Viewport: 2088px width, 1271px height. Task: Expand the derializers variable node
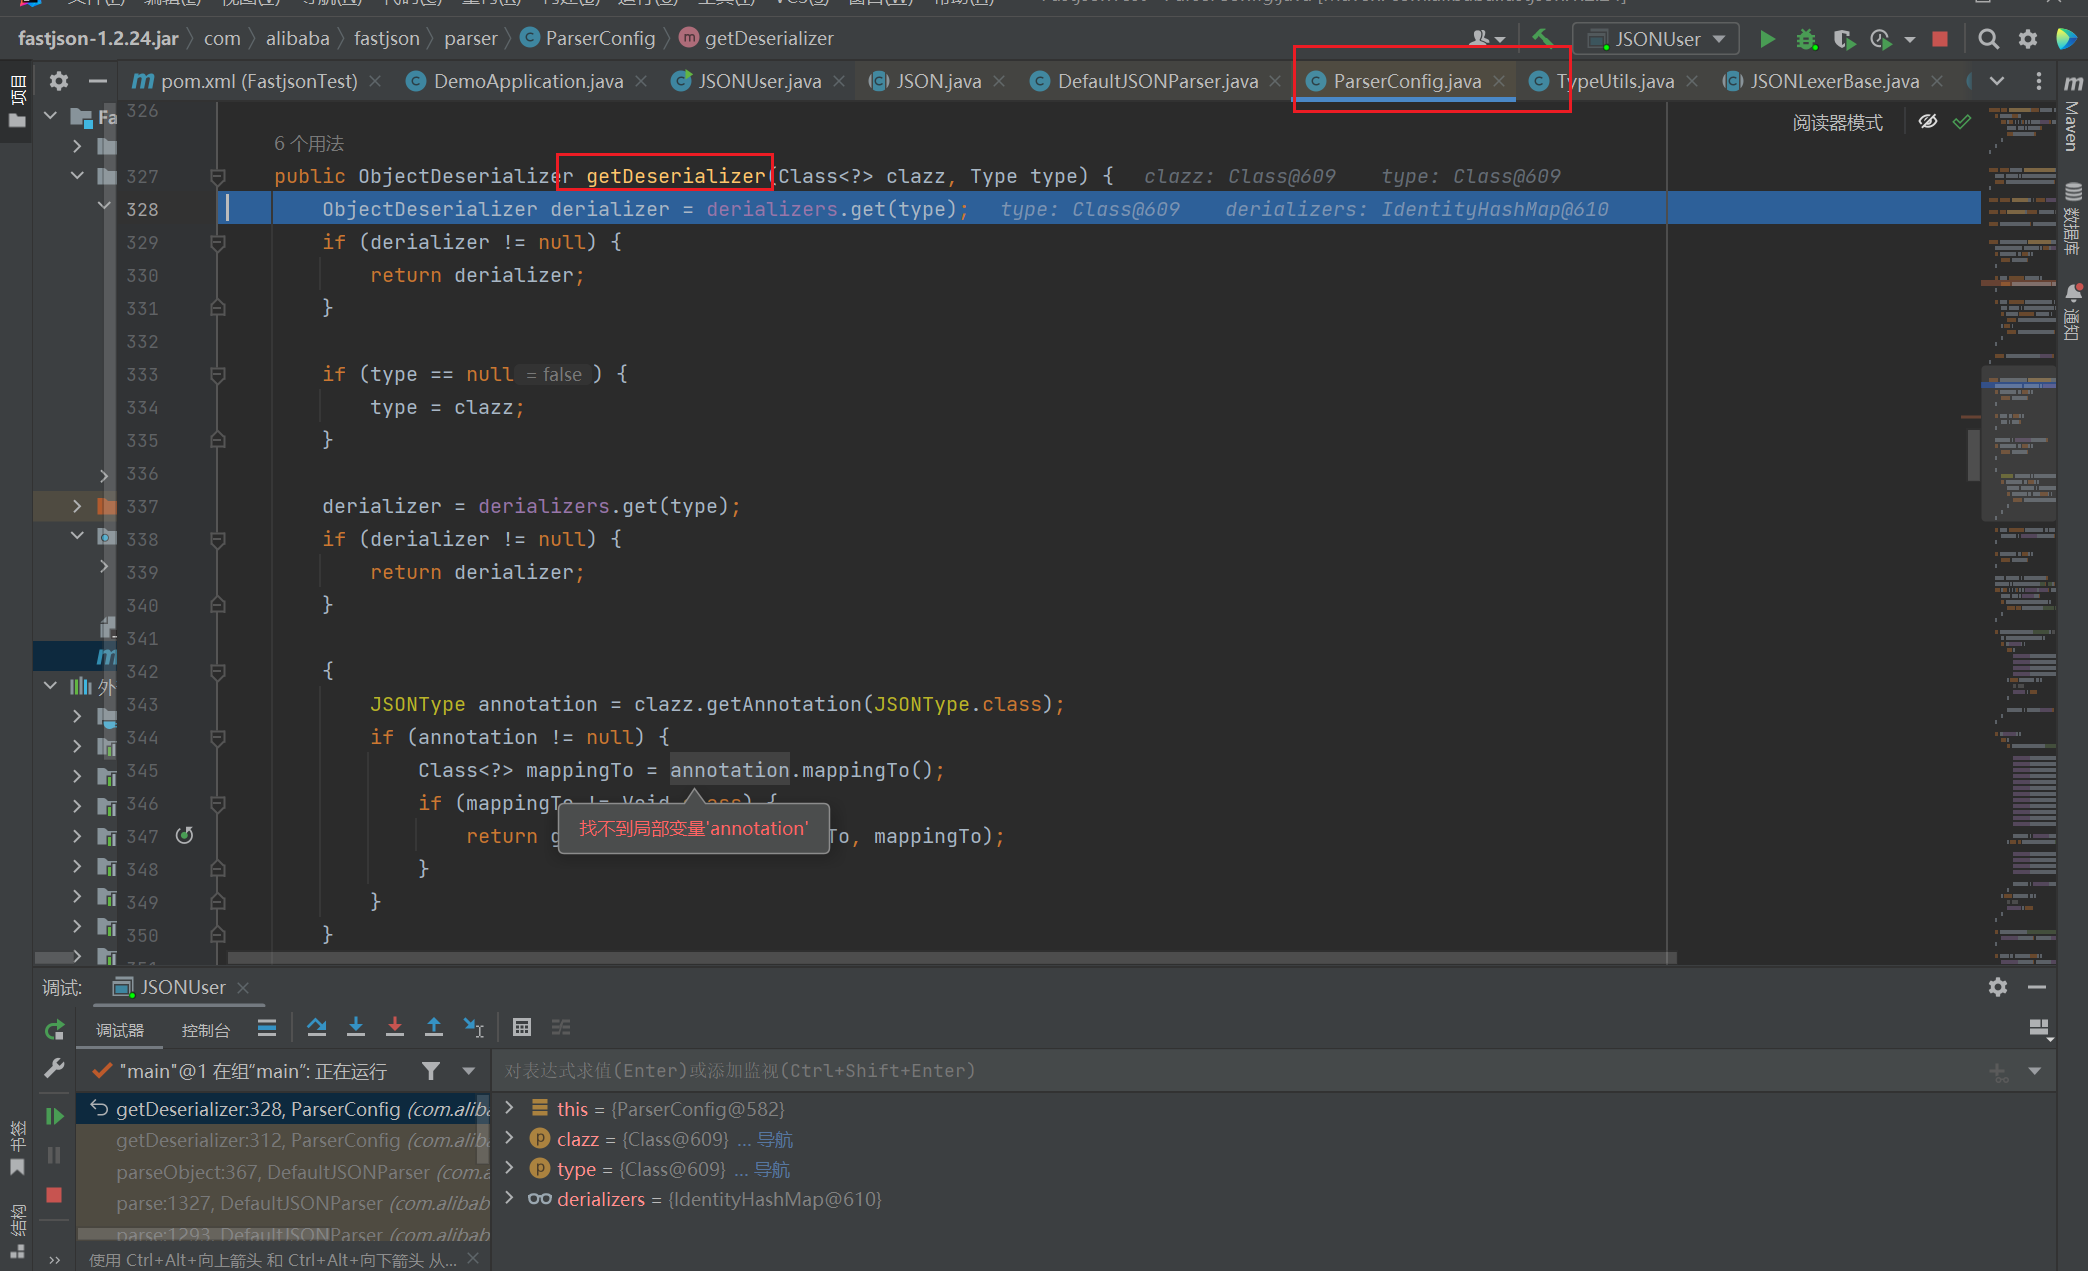click(510, 1198)
